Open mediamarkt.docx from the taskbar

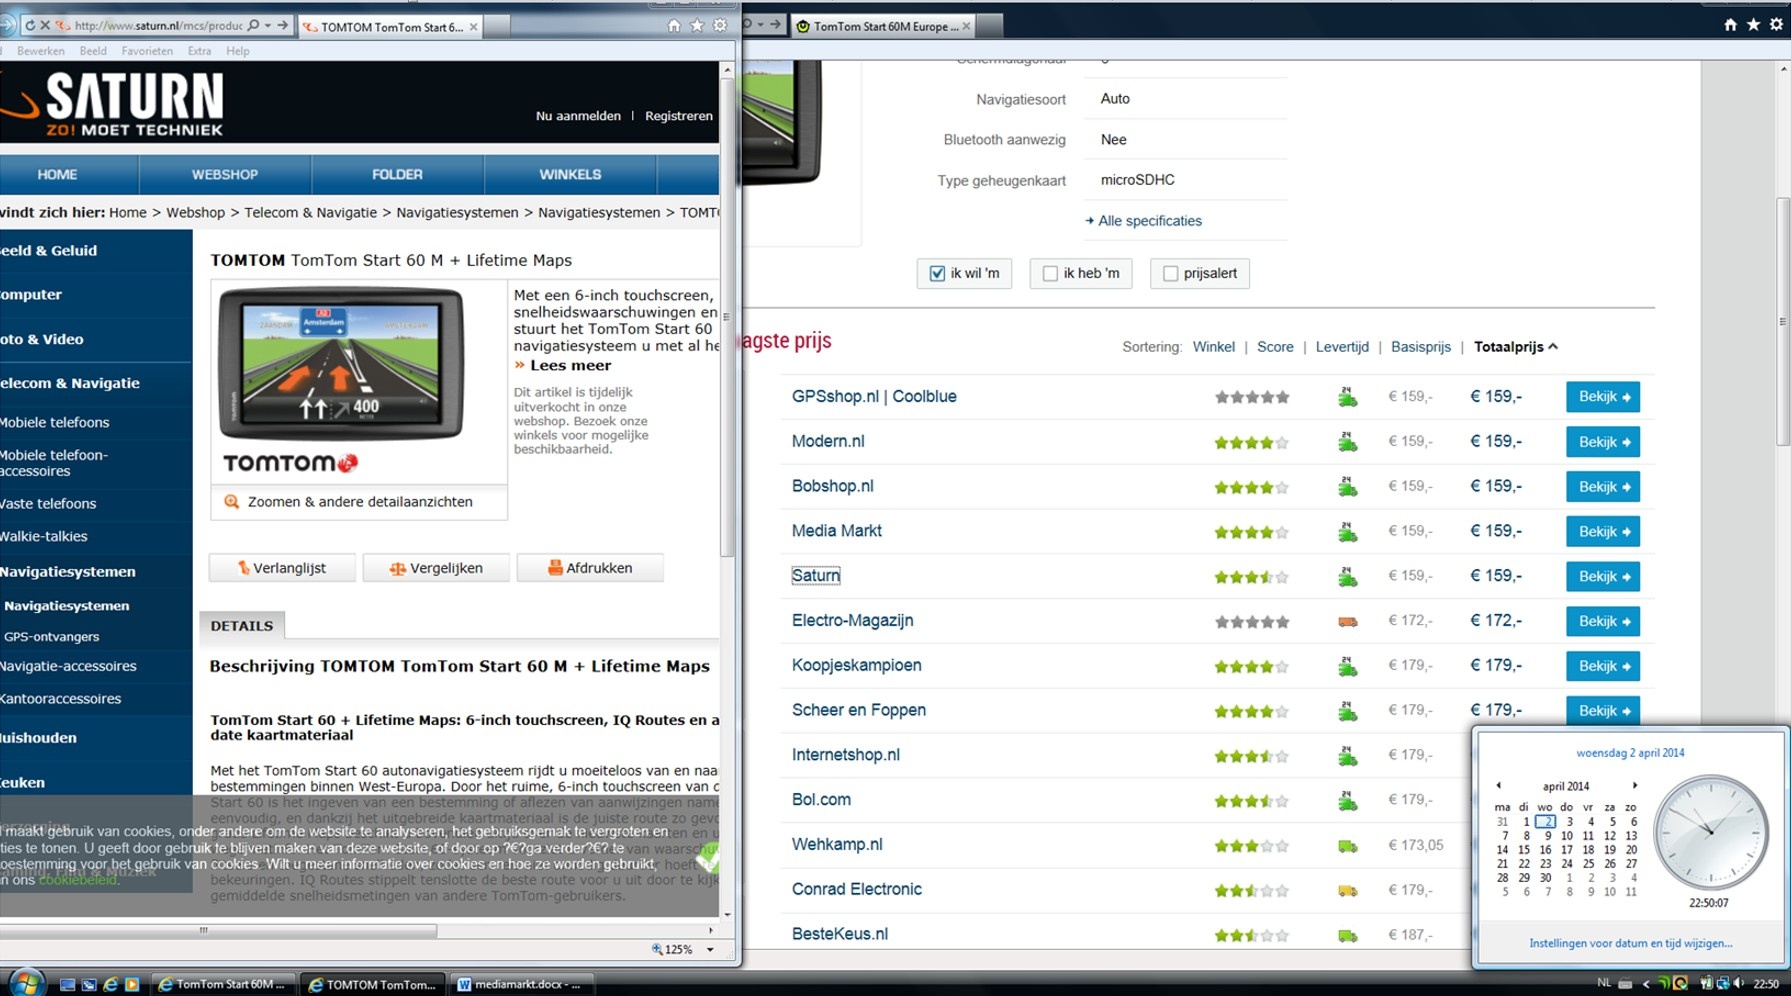point(521,984)
